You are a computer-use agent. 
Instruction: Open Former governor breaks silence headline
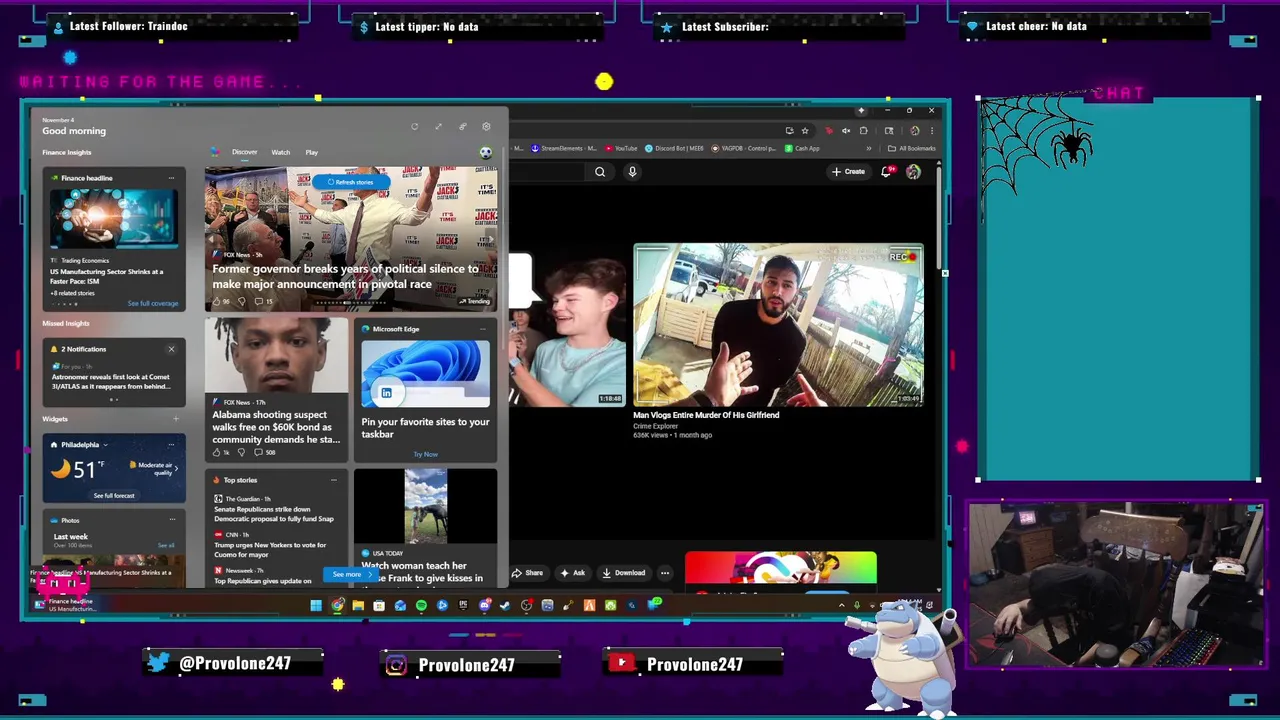pyautogui.click(x=346, y=276)
